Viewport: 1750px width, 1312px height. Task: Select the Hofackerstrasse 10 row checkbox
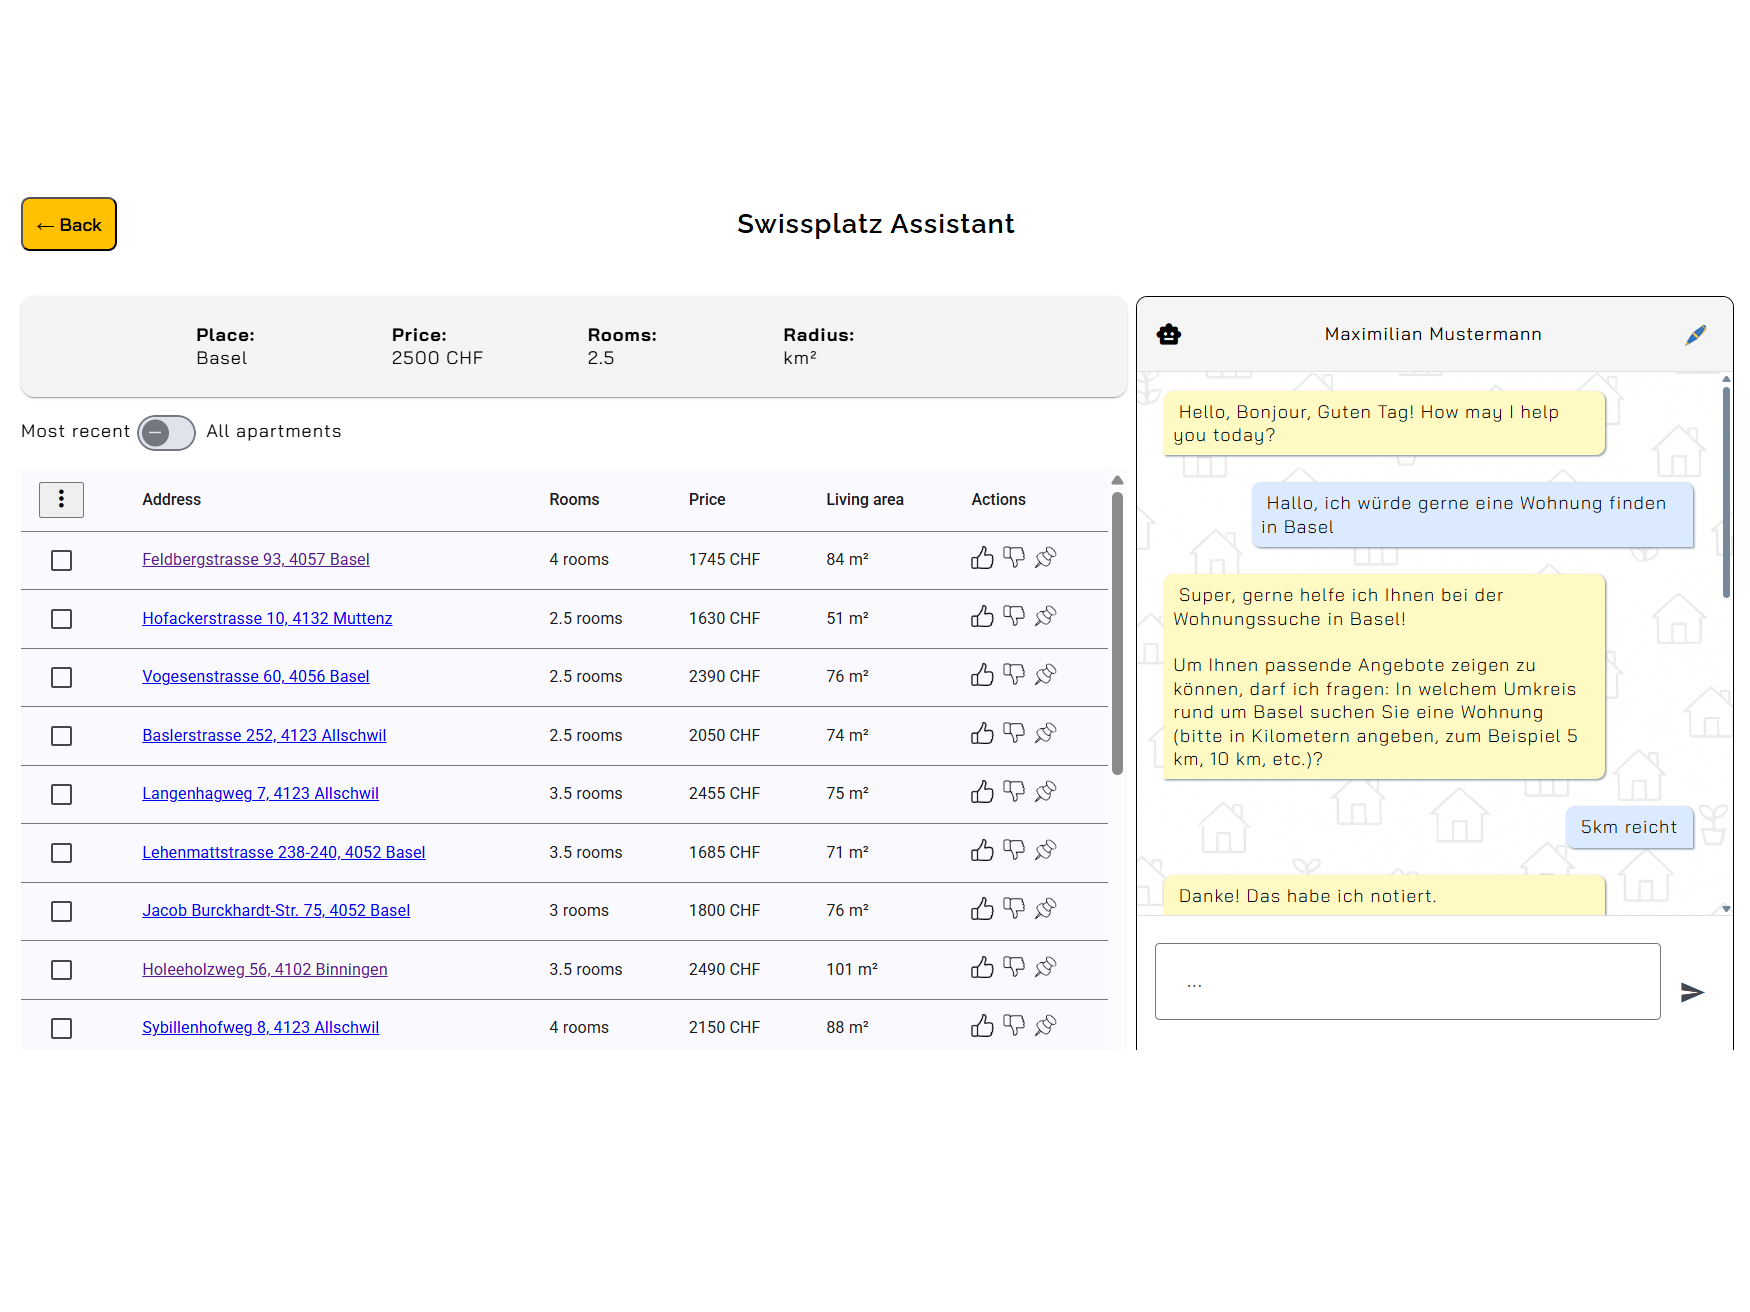[x=62, y=619]
